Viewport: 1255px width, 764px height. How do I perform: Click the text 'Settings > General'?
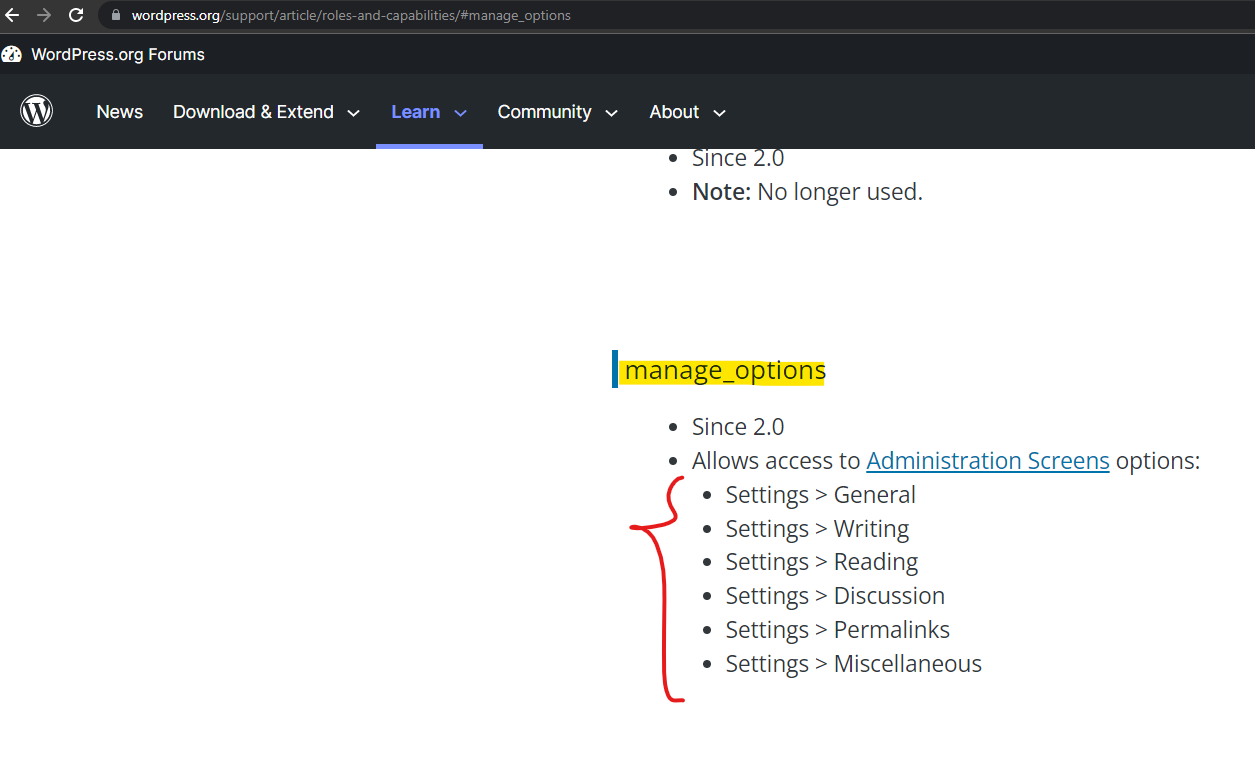(820, 495)
